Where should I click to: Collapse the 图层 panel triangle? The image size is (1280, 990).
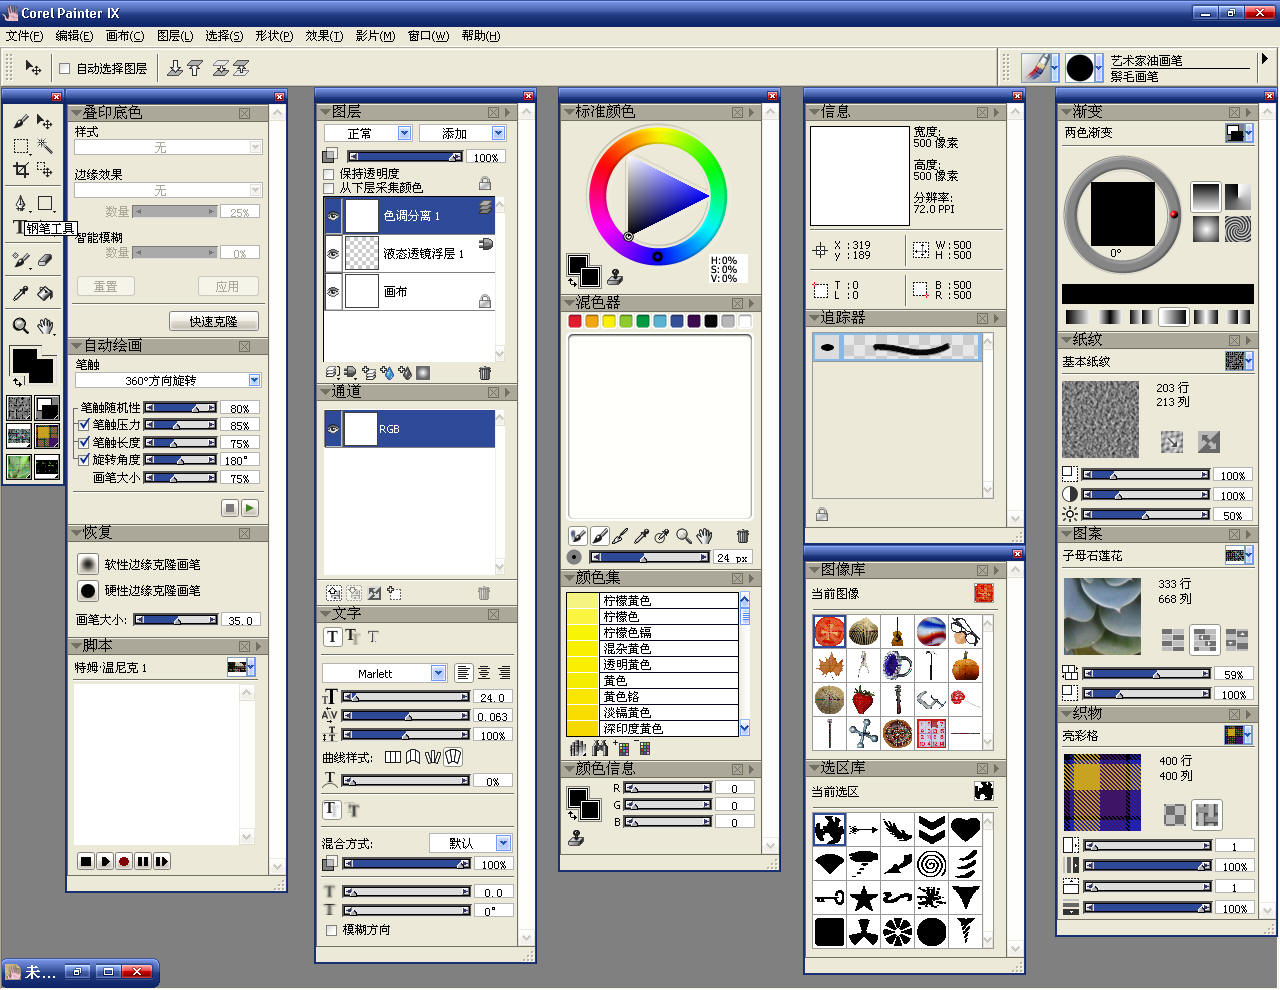click(x=324, y=112)
